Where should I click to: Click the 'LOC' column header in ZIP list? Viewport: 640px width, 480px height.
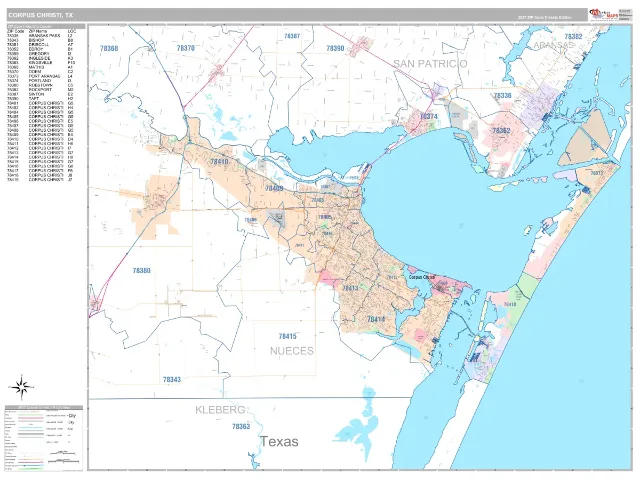[x=72, y=31]
